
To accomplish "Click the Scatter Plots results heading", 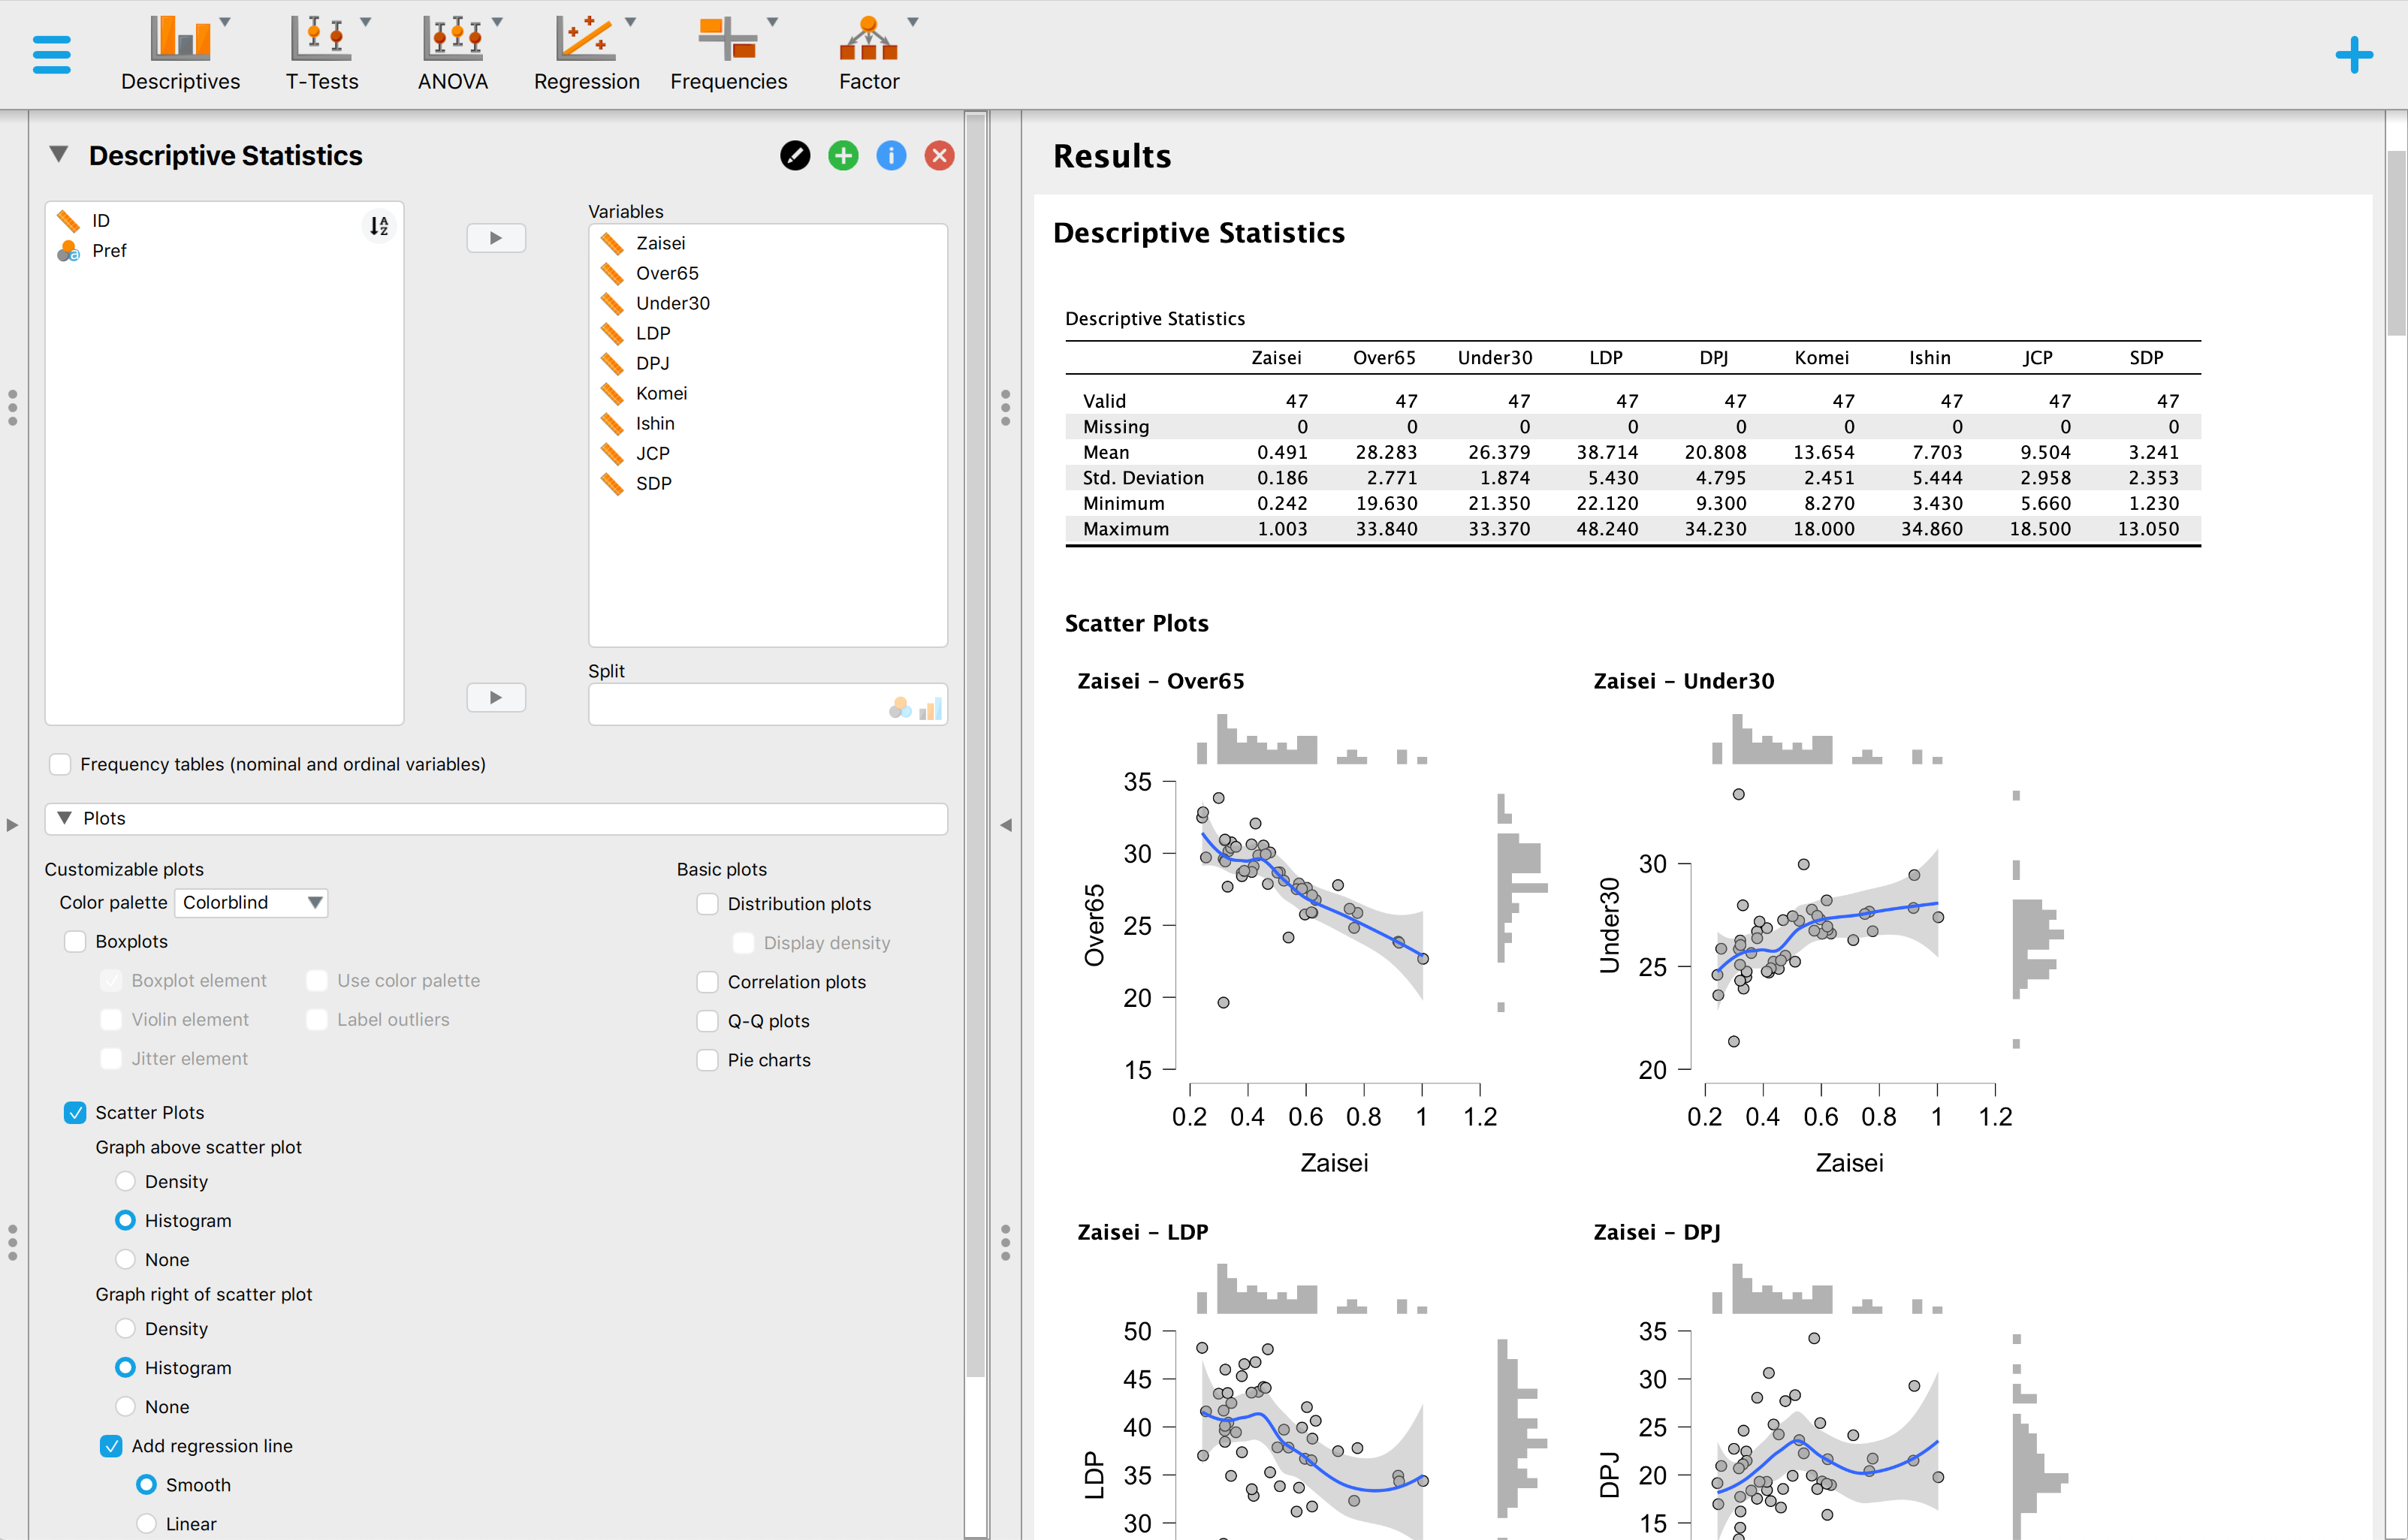I will [x=1136, y=623].
